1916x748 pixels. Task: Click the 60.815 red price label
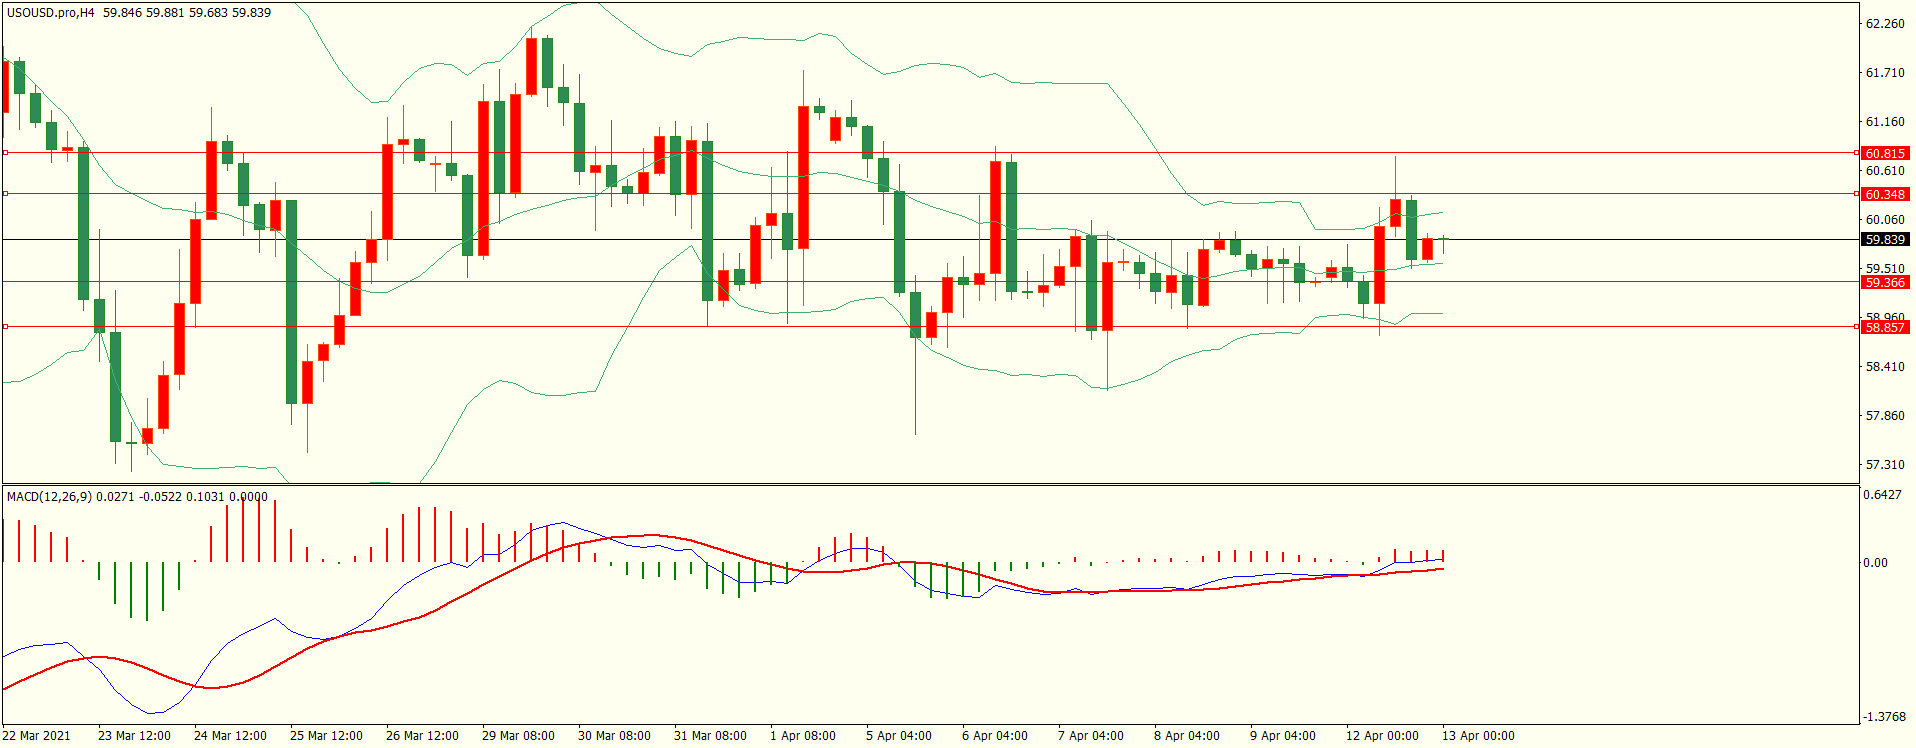click(x=1884, y=153)
